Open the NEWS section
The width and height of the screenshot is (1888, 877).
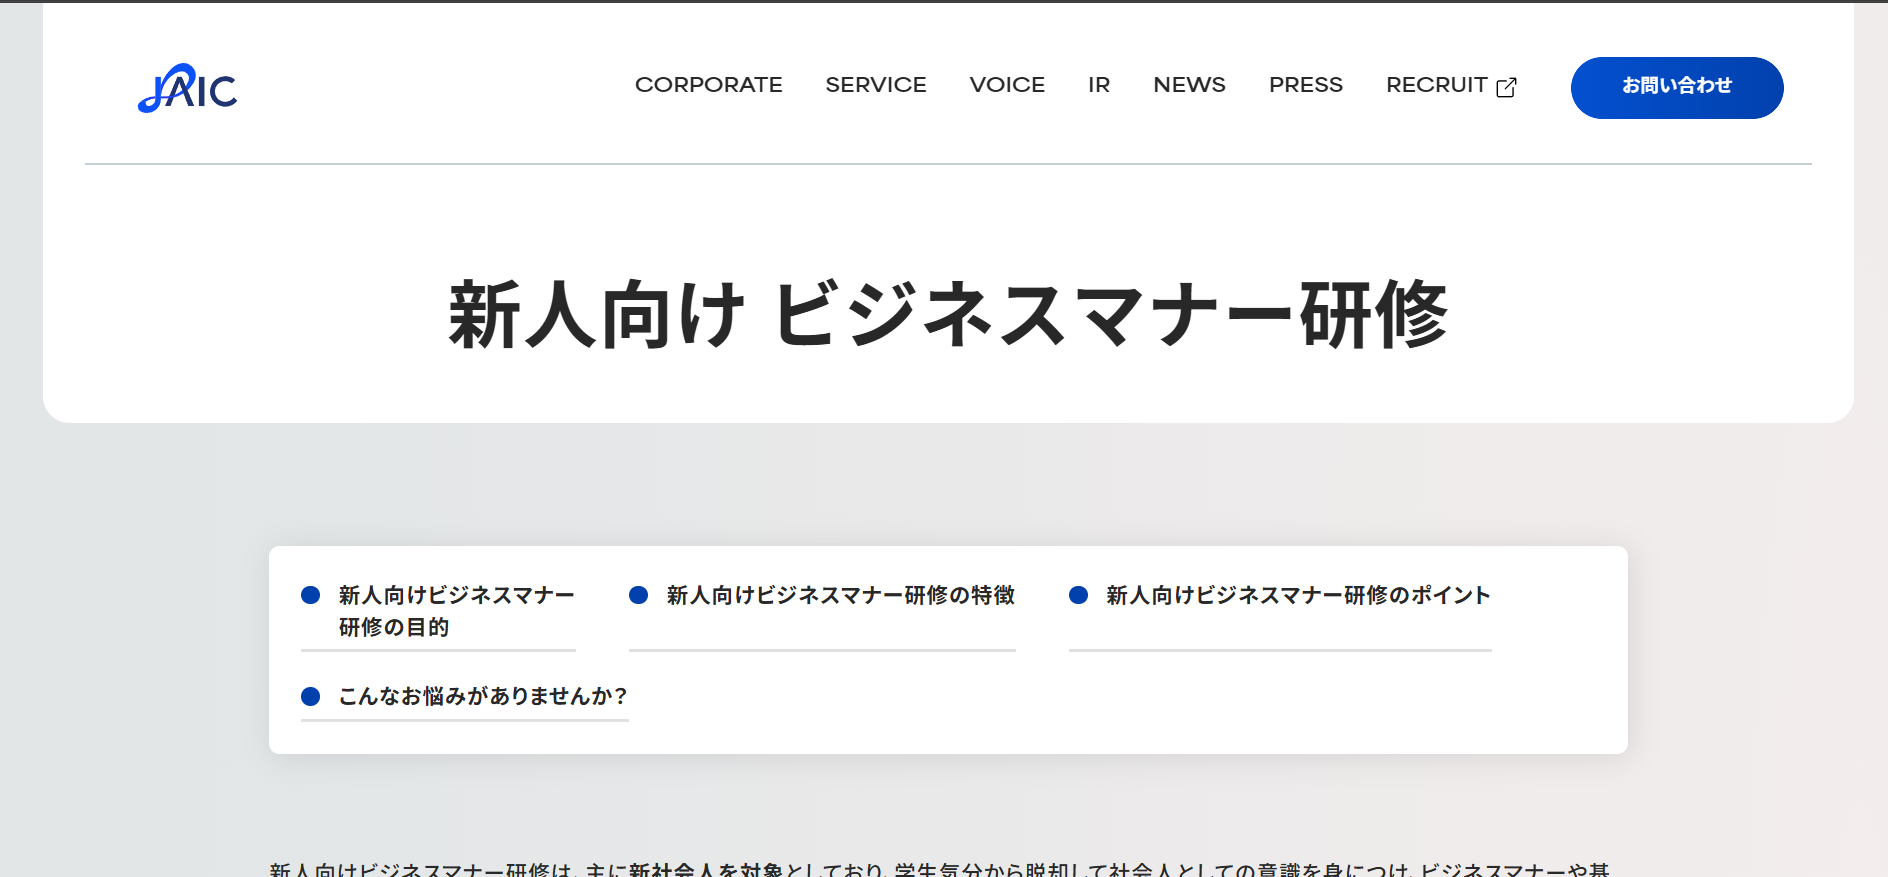point(1188,85)
